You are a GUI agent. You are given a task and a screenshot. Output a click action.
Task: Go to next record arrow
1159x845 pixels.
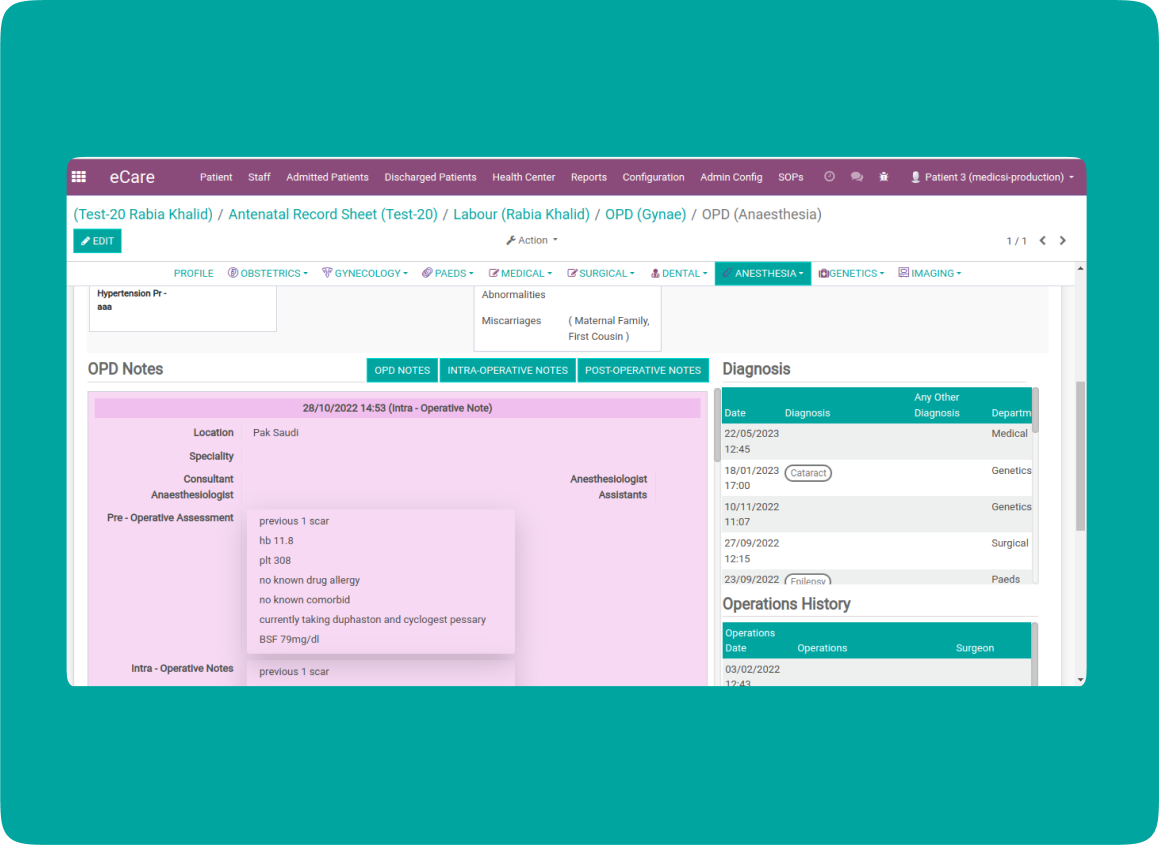coord(1063,241)
